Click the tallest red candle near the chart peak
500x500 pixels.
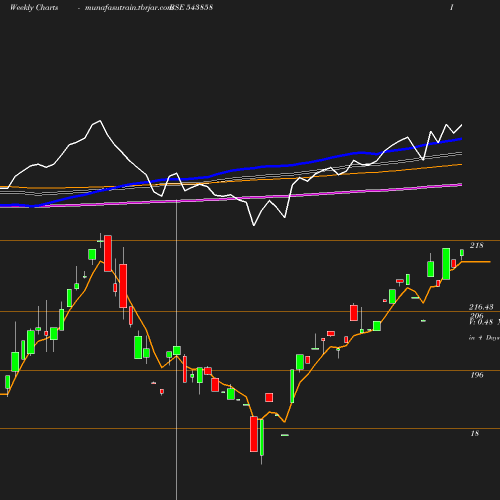pyautogui.click(x=108, y=253)
